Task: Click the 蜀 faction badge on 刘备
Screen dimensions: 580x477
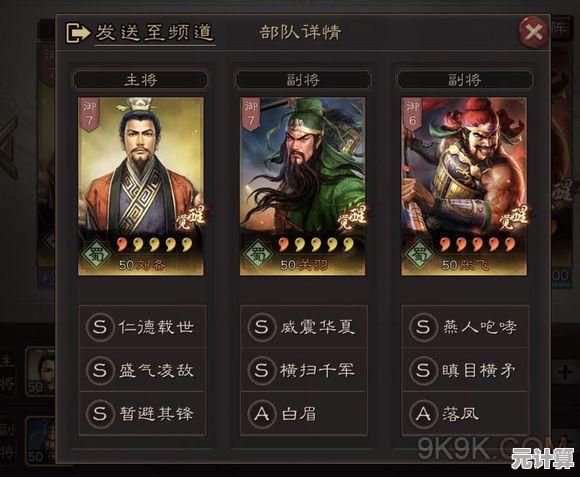Action: tap(96, 254)
